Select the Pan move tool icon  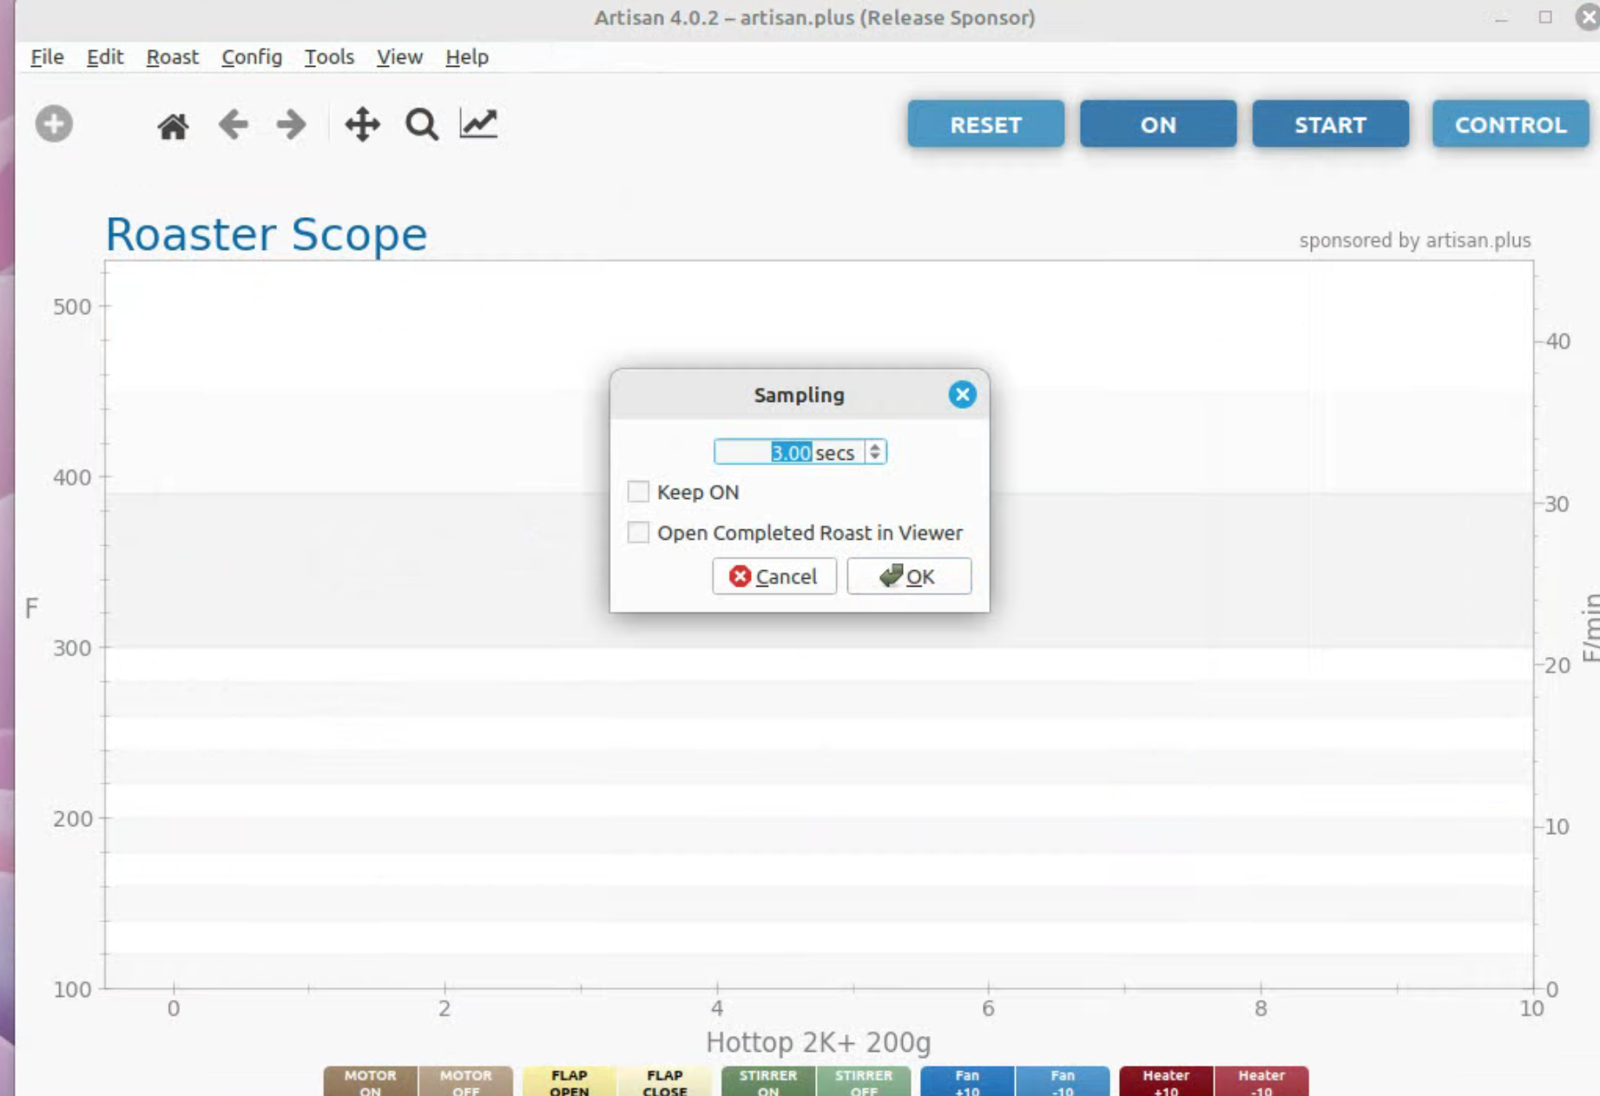(362, 125)
